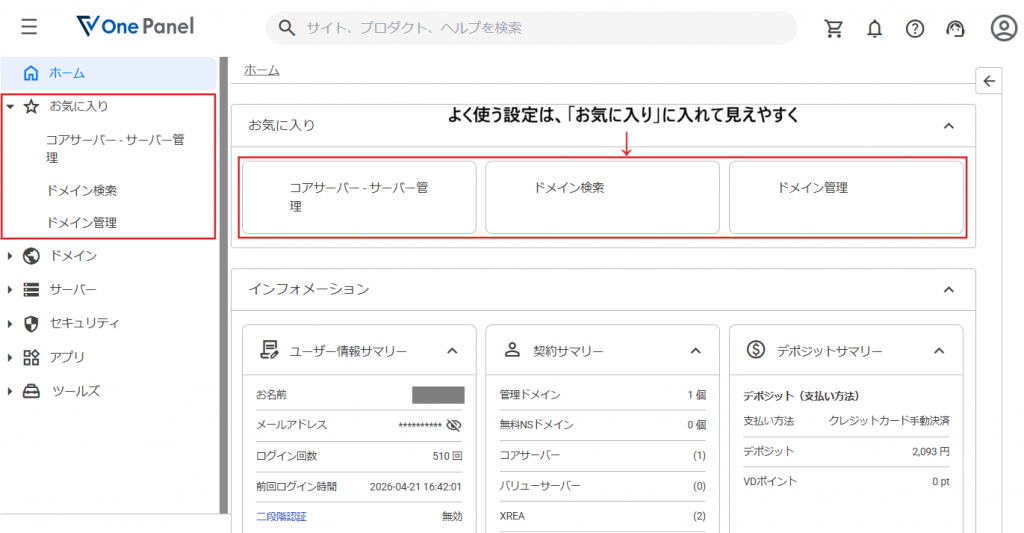Viewport: 1024px width, 533px height.
Task: Expand the セキュリティ sidebar tree arrow
Action: coord(10,323)
